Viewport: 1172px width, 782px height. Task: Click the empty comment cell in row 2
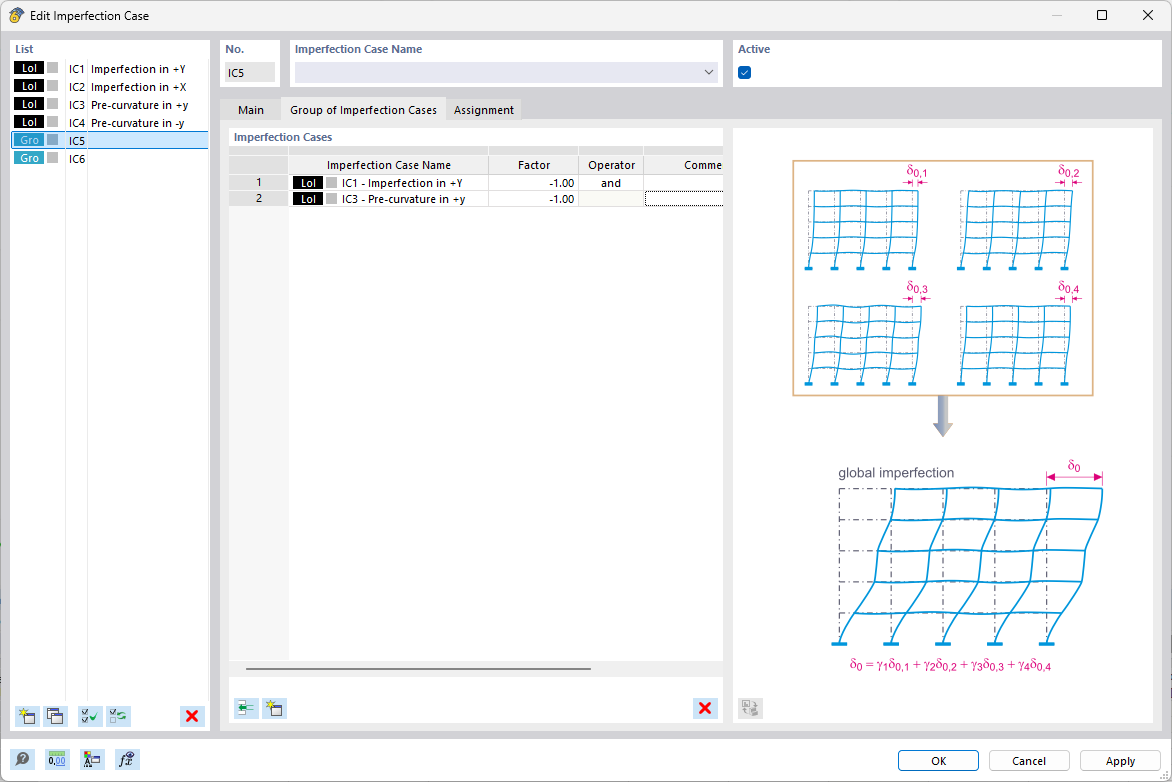tap(684, 199)
